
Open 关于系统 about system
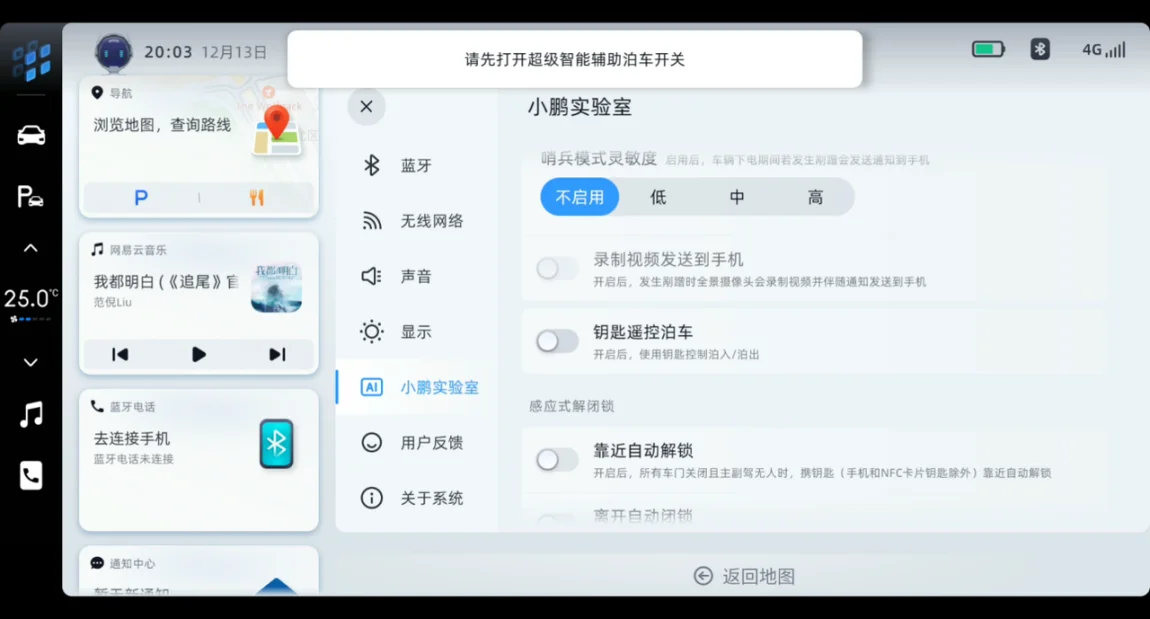(417, 499)
